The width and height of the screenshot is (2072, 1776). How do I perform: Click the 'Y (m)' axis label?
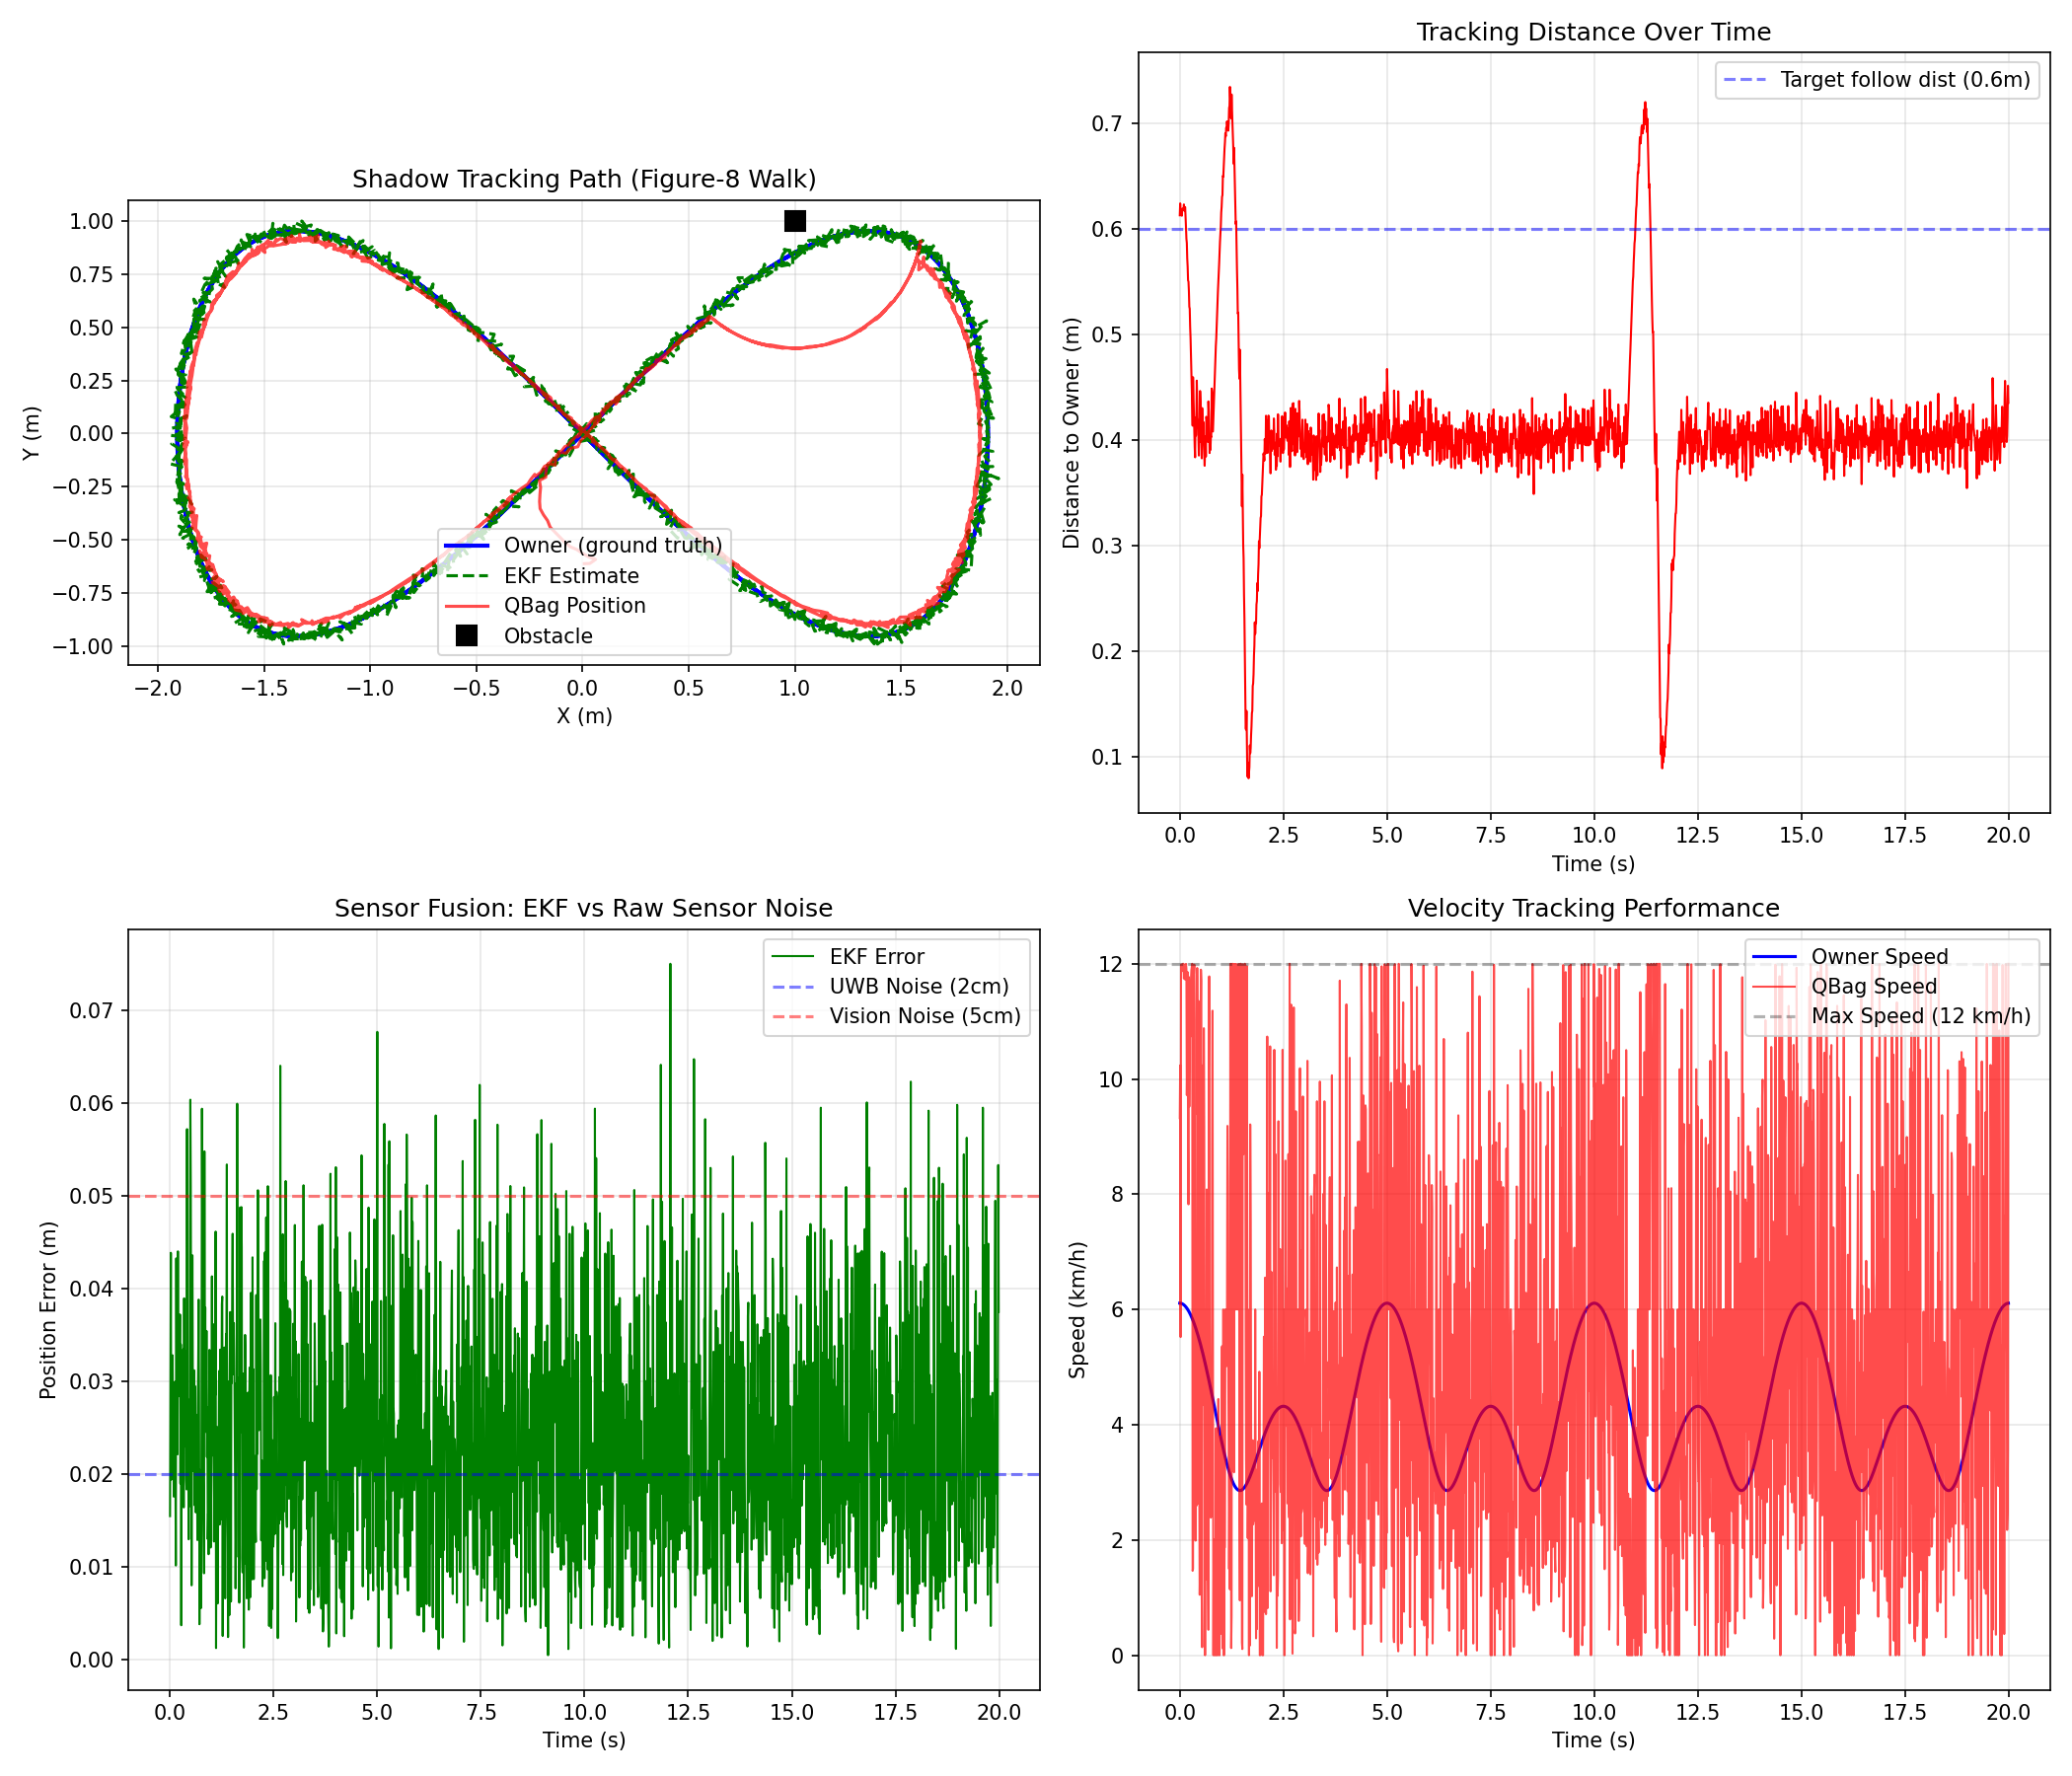31,433
